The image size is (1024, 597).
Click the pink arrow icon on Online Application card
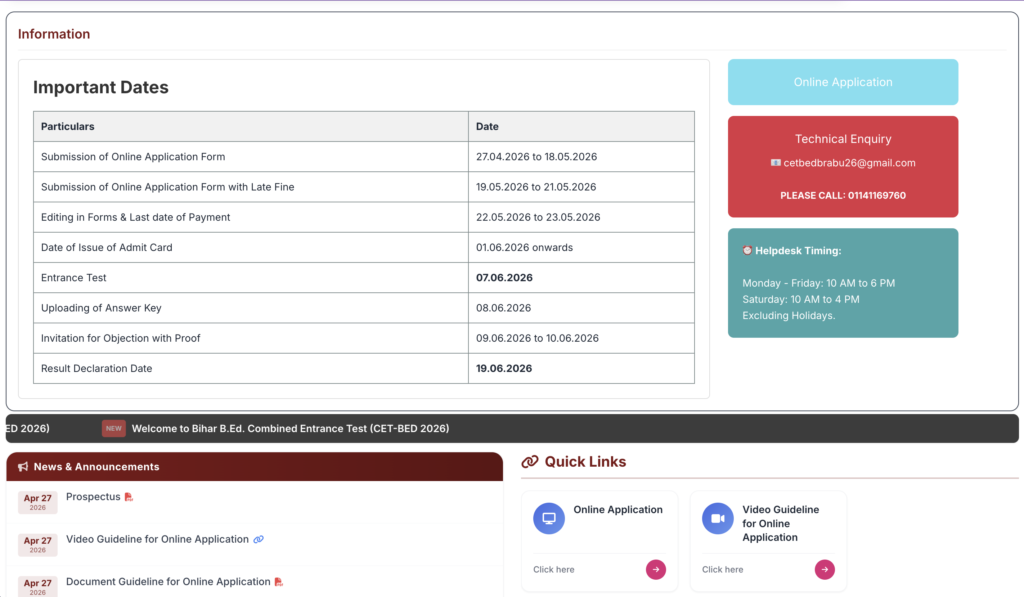tap(655, 569)
